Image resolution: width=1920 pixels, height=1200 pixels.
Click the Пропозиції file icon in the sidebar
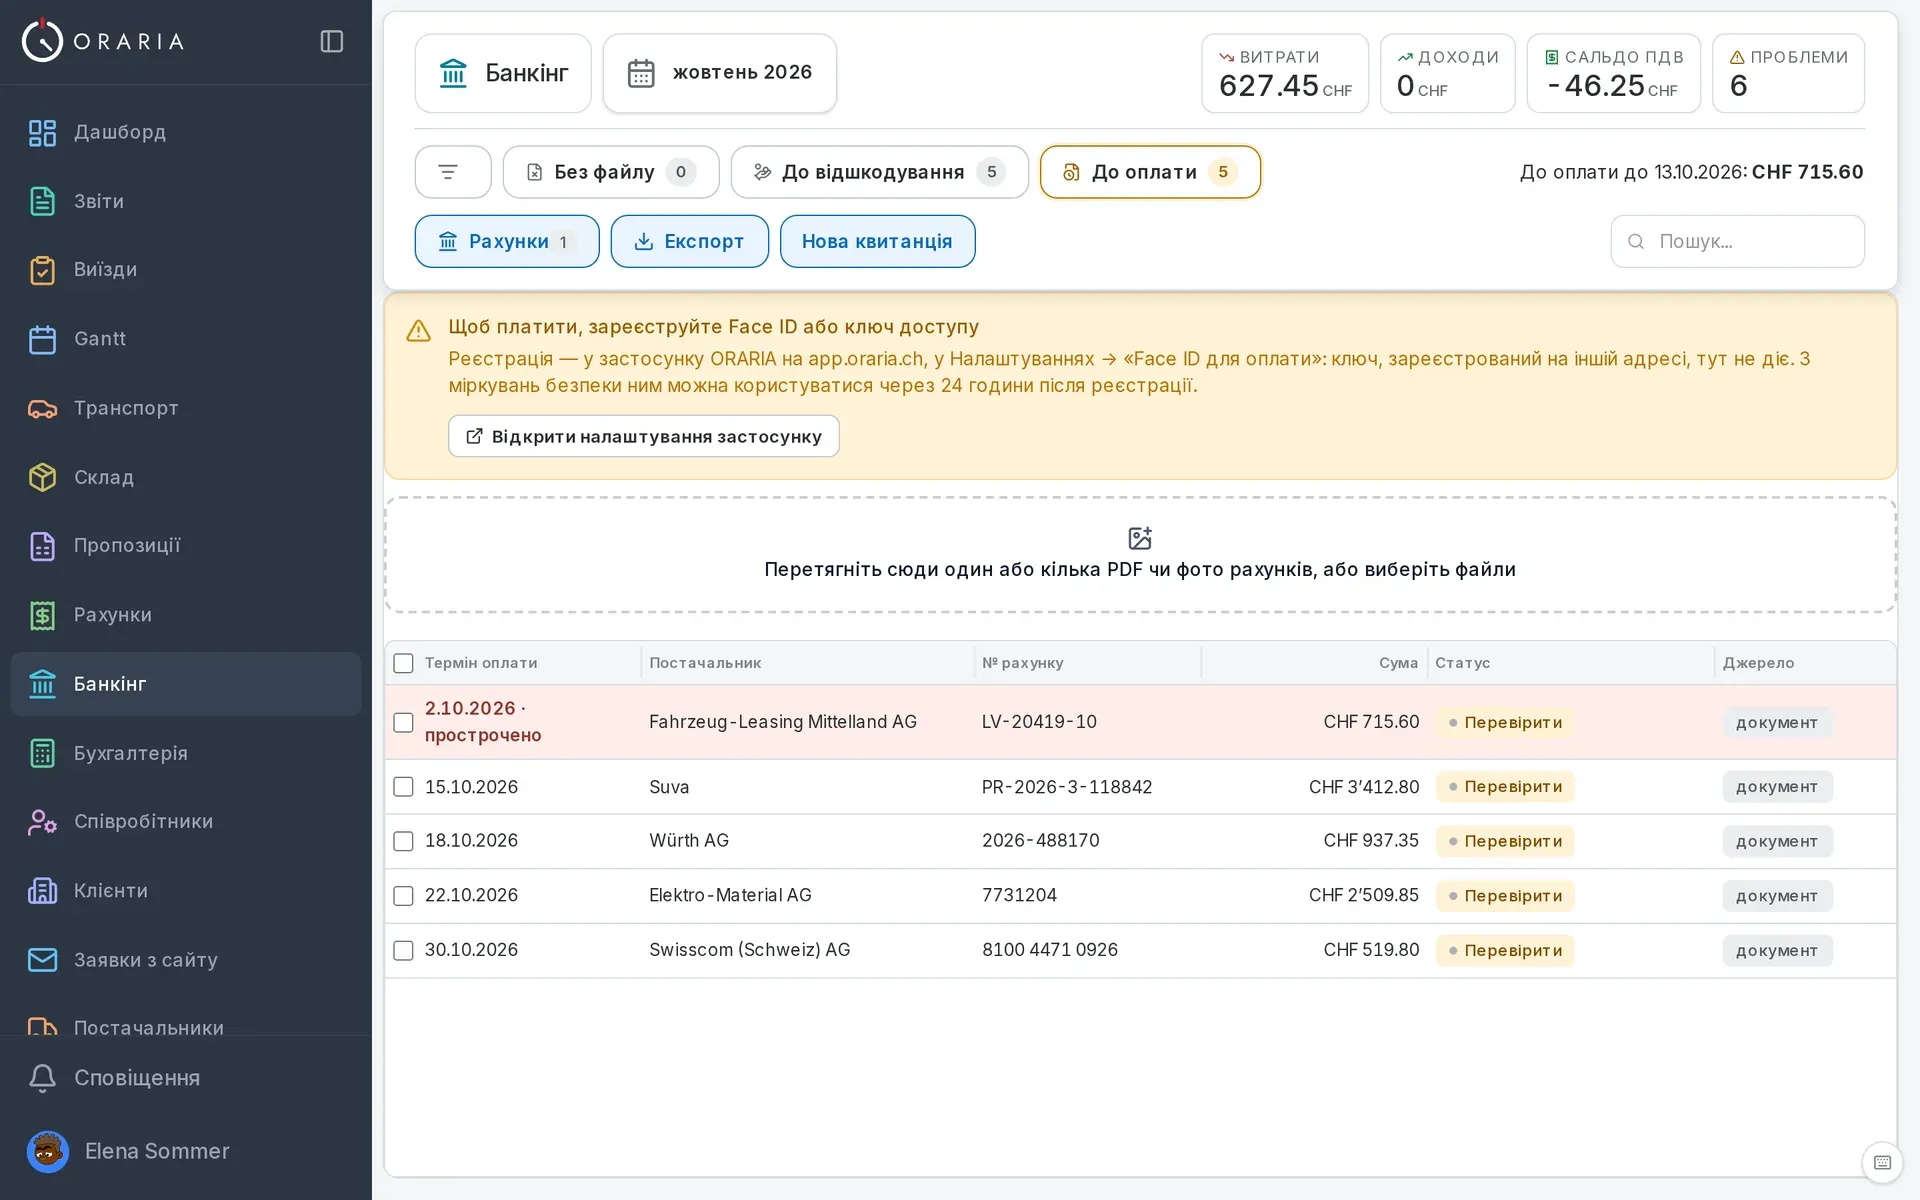(42, 546)
